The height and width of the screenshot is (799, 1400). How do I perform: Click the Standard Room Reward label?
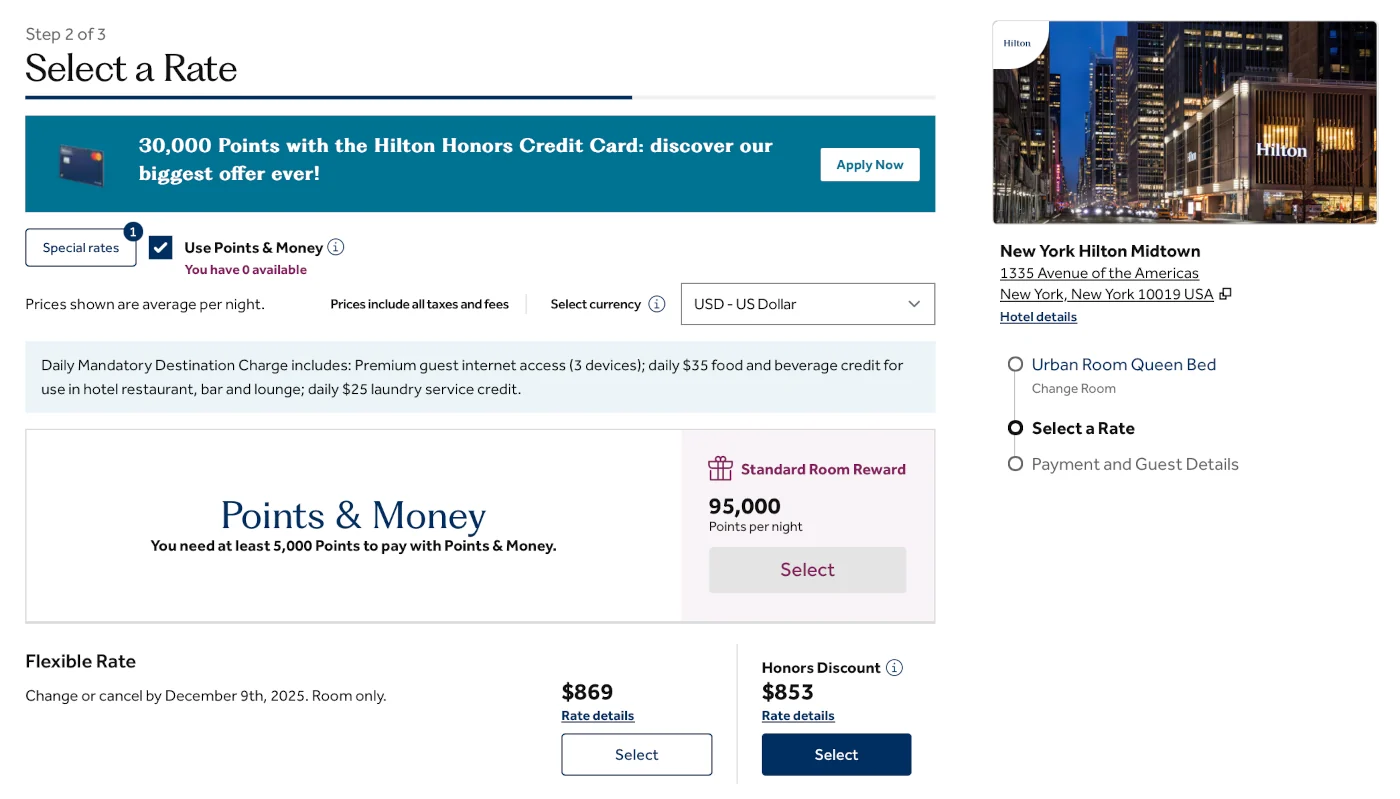823,469
